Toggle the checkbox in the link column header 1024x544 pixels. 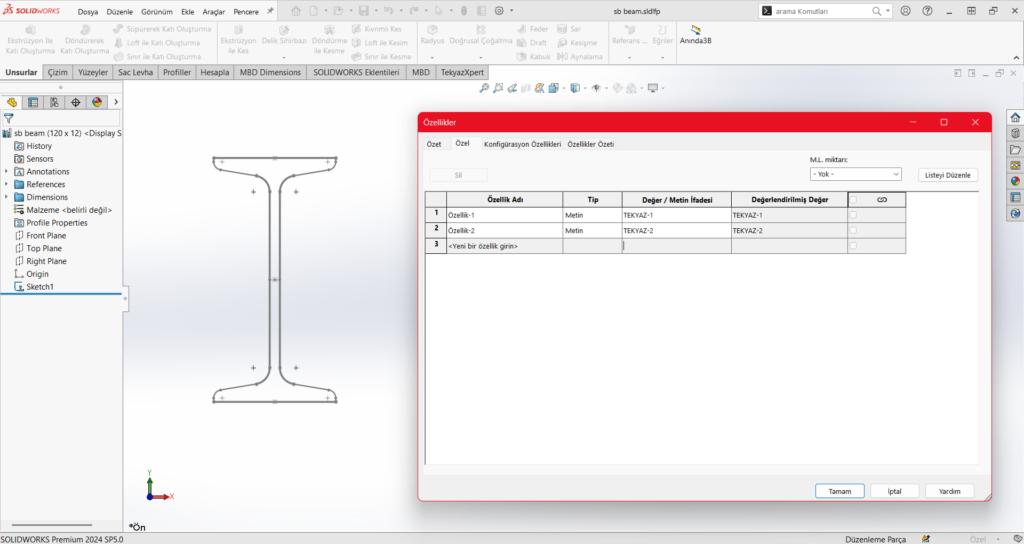click(853, 200)
